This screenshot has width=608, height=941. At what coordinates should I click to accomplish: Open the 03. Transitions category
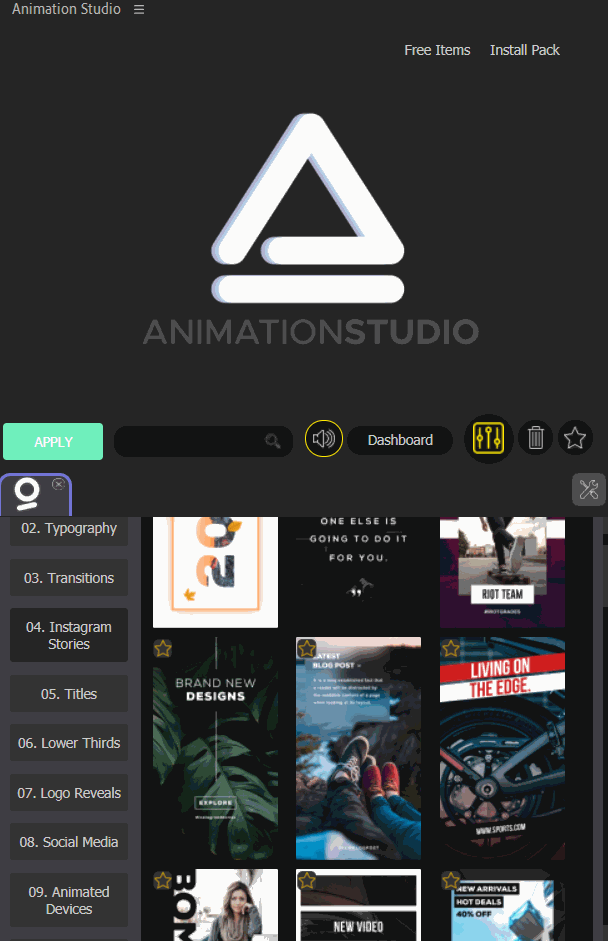(x=69, y=578)
